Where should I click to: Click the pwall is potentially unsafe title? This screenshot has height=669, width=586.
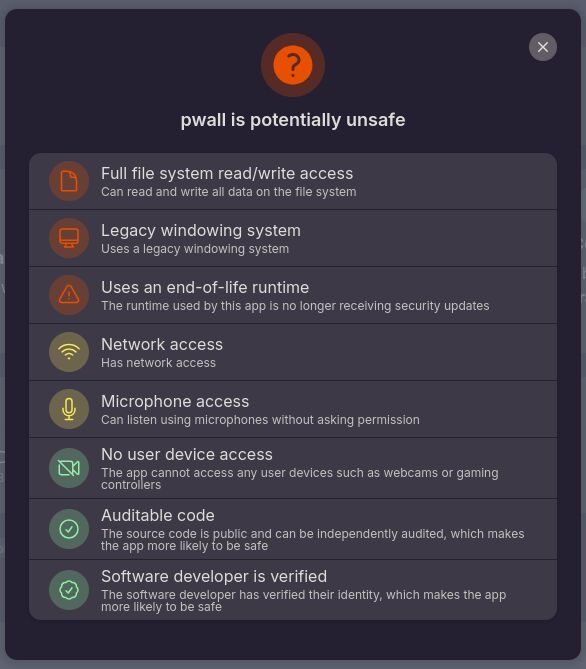293,120
